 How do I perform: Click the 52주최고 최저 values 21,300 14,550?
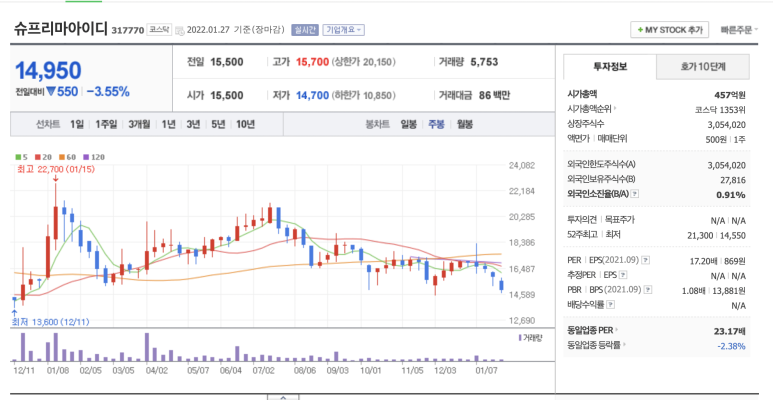click(x=716, y=235)
